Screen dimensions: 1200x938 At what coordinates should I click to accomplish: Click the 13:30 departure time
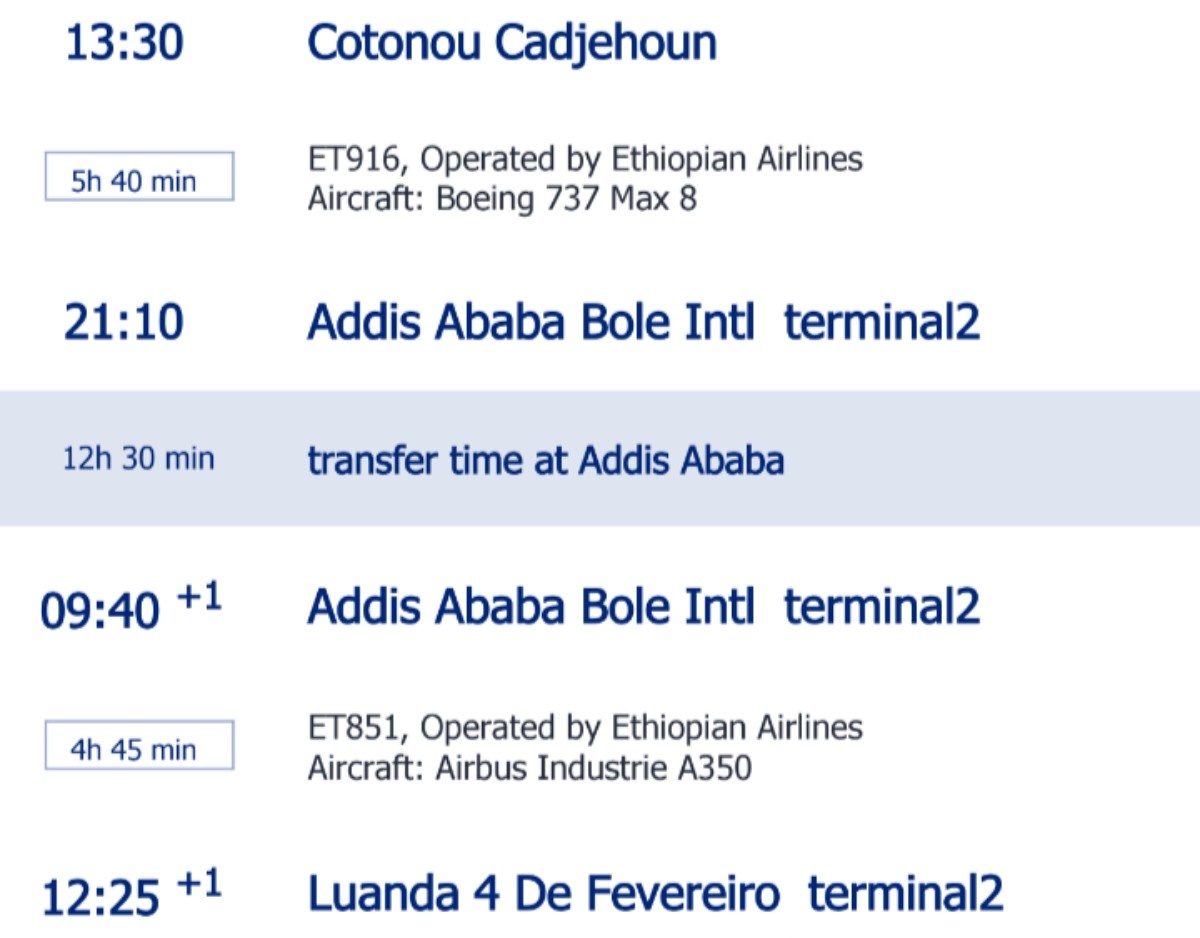point(124,44)
